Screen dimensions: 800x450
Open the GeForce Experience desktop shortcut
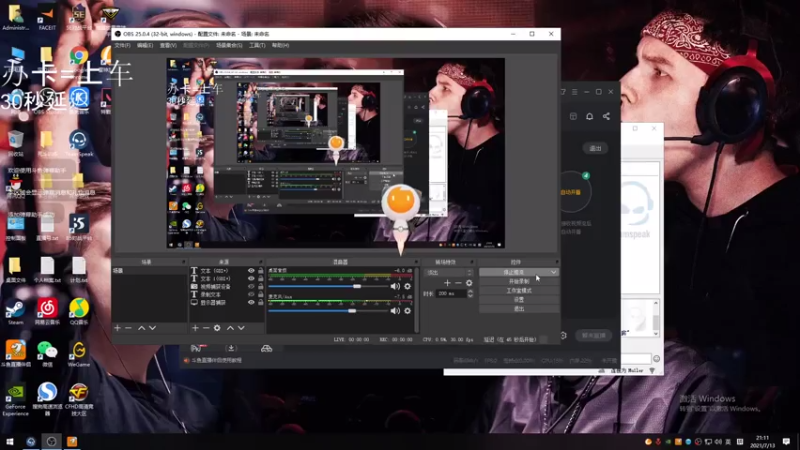pos(15,401)
